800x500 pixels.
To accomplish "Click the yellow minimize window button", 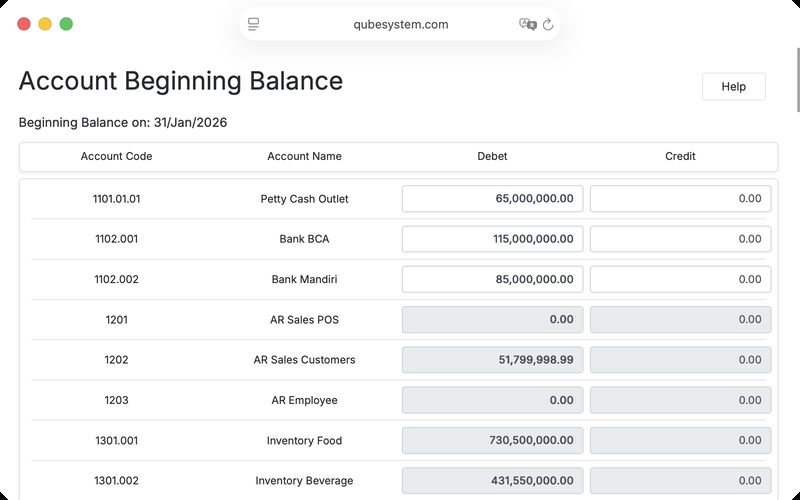I will tap(45, 24).
